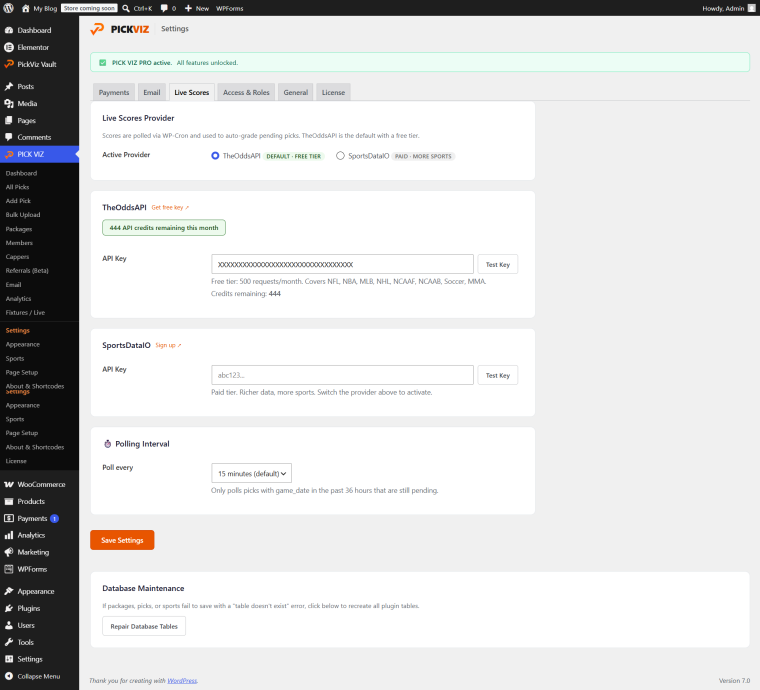Click the Media icon in the sidebar
Screen dimensions: 760x690
(x=9, y=103)
